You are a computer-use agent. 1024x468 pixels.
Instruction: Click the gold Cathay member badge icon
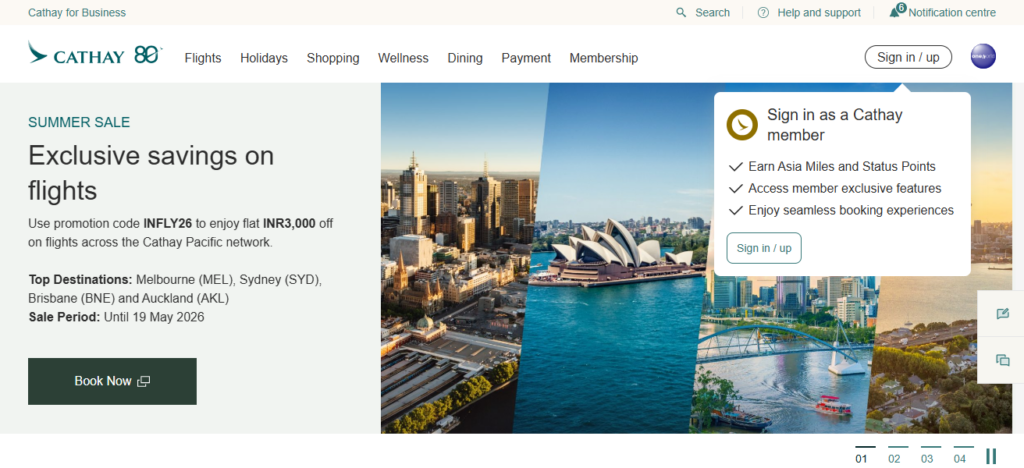742,124
